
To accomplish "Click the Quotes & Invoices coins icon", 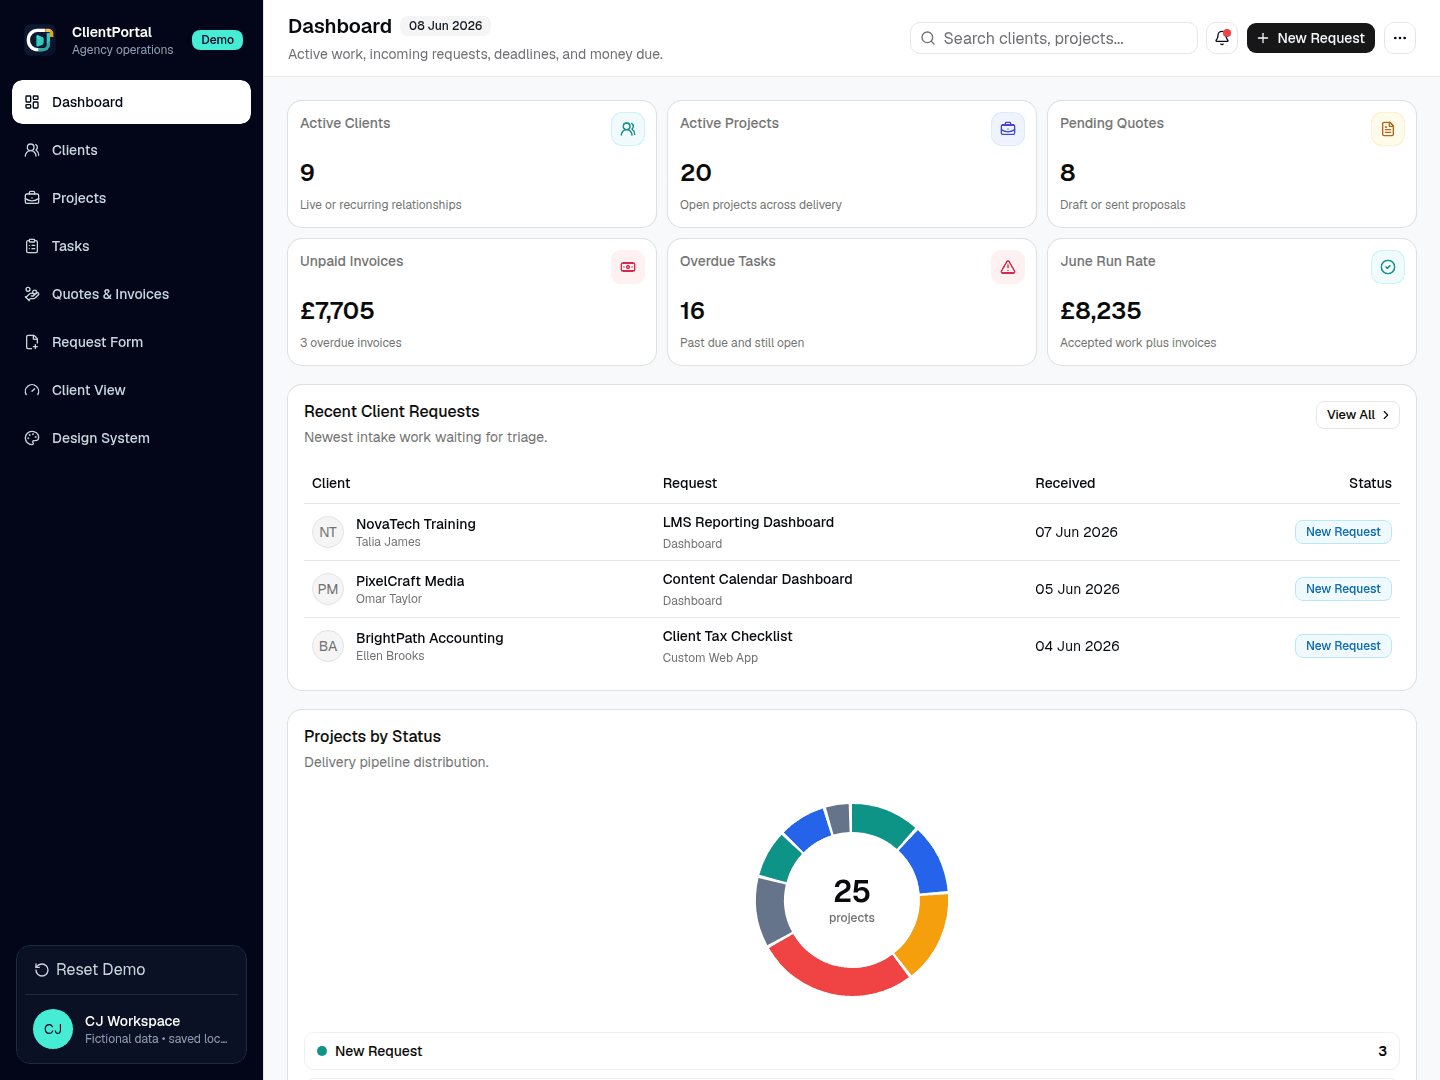I will 32,294.
